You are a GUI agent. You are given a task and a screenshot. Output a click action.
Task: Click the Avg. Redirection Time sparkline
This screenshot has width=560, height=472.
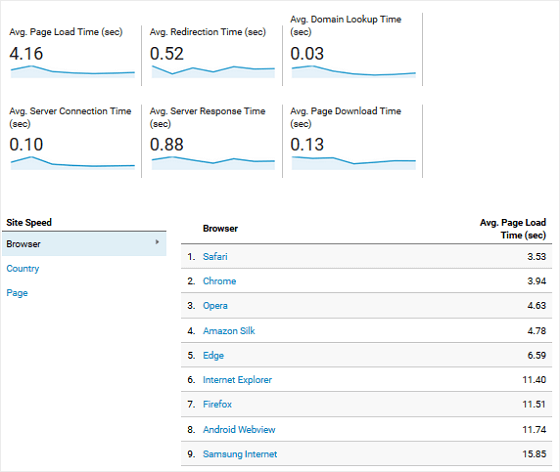(213, 71)
